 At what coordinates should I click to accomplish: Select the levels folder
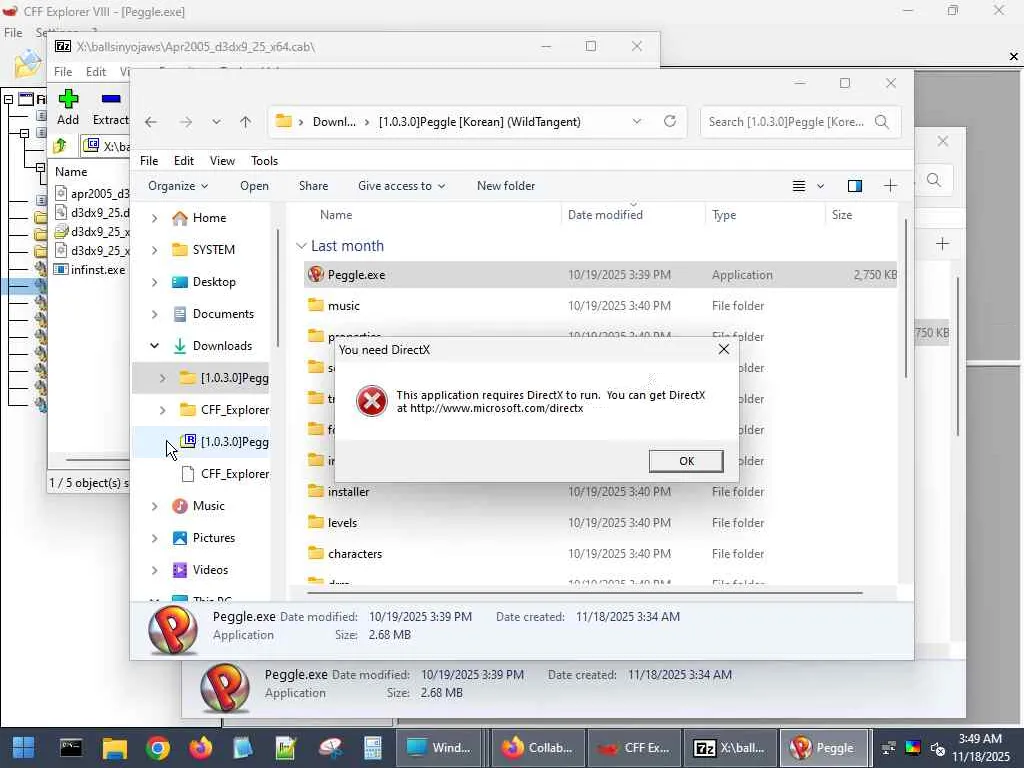pos(342,523)
